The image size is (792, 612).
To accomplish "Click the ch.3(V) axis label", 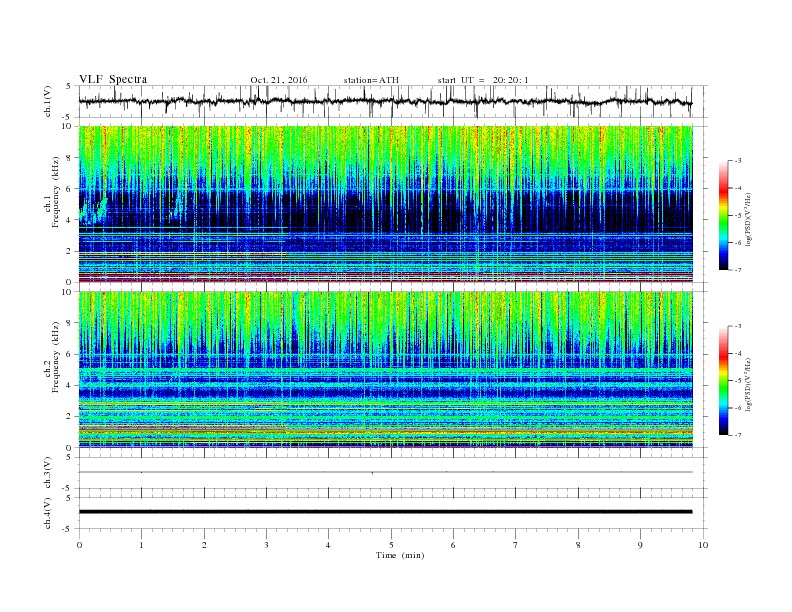I will click(48, 473).
